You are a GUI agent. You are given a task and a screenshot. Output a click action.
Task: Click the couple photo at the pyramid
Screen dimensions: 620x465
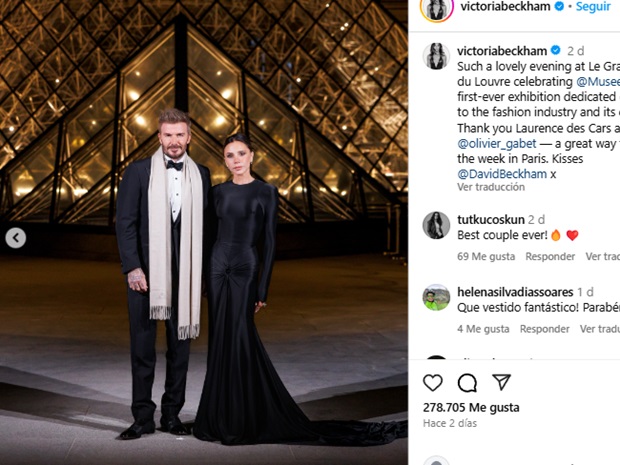(204, 232)
